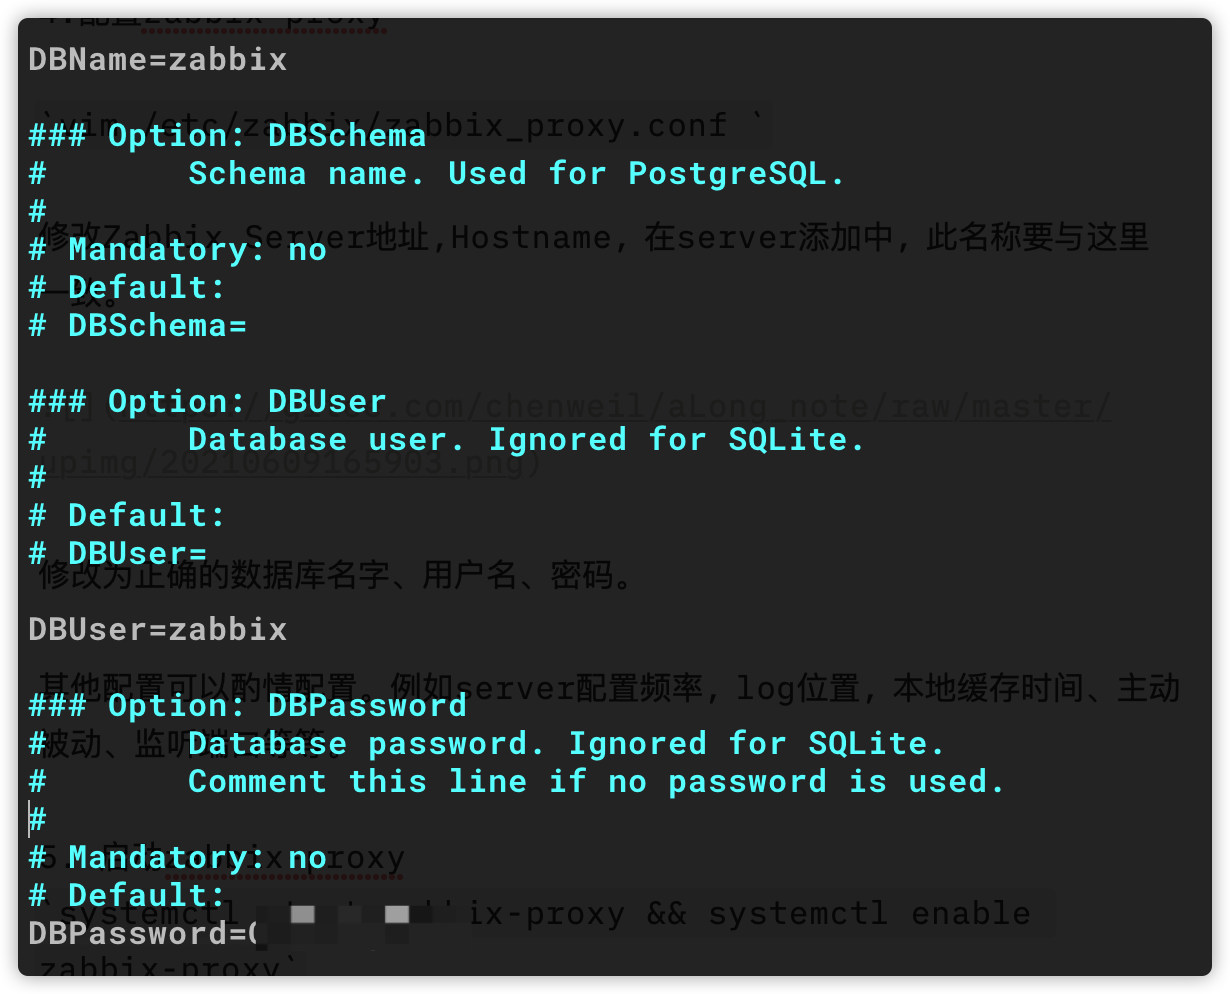Click 'Comment this line if no password' text
Image resolution: width=1230 pixels, height=994 pixels.
(x=507, y=782)
